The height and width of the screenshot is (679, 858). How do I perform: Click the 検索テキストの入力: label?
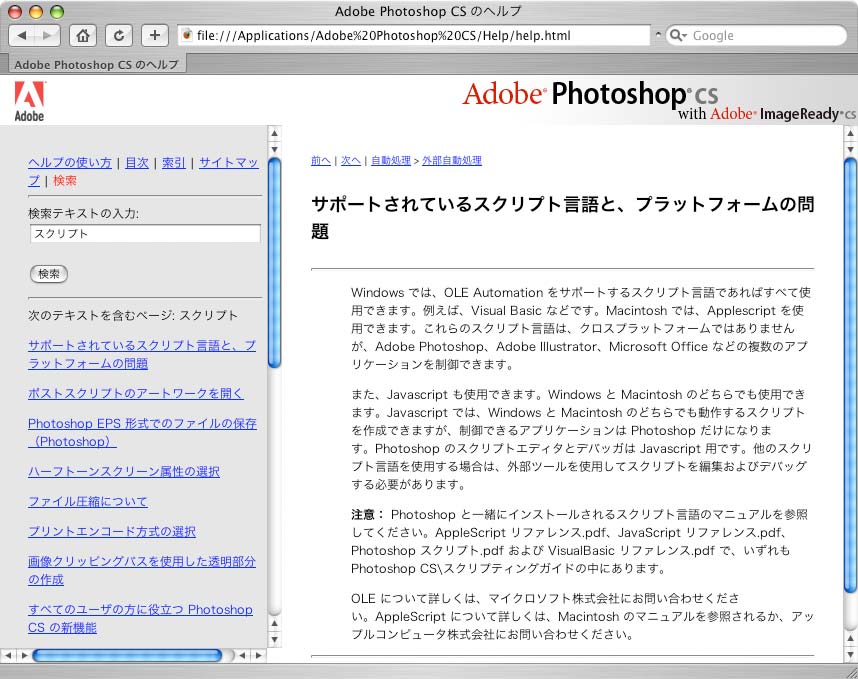pyautogui.click(x=83, y=213)
